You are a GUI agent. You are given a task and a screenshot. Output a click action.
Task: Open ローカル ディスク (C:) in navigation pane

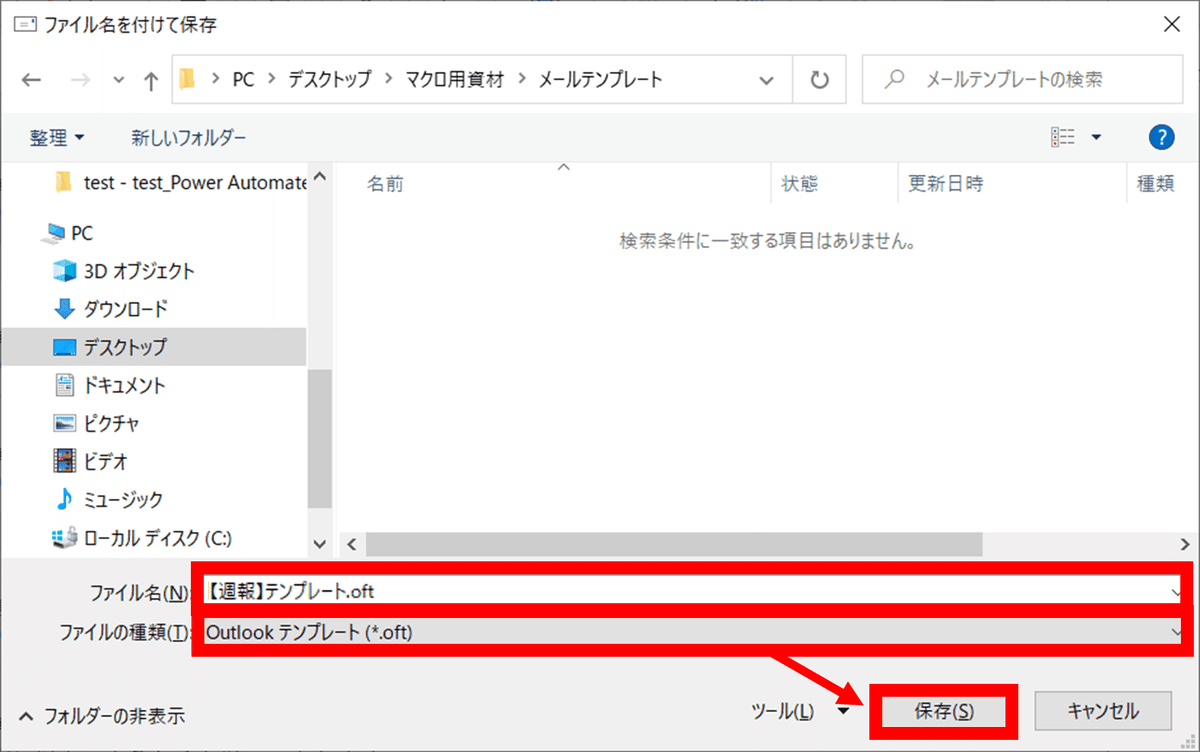(x=158, y=537)
